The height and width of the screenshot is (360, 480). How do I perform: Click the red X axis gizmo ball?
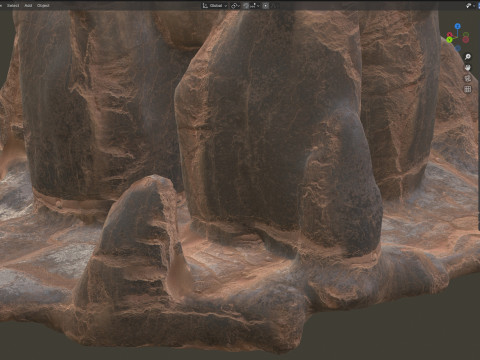pyautogui.click(x=450, y=35)
